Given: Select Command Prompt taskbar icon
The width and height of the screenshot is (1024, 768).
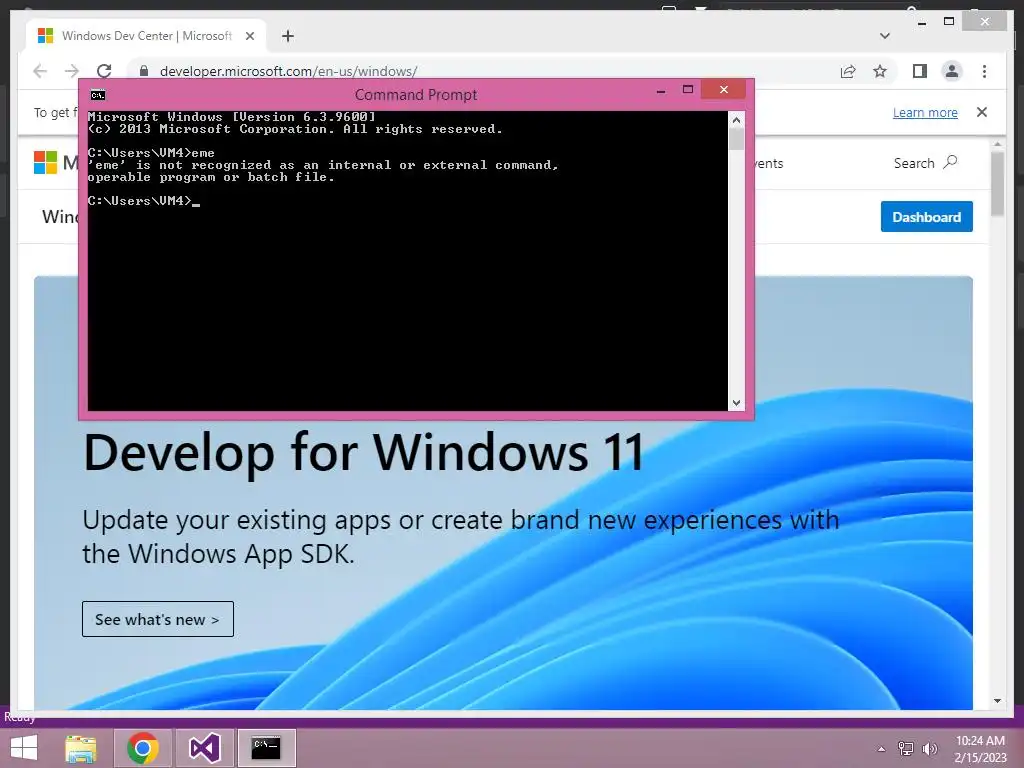Looking at the screenshot, I should click(266, 748).
